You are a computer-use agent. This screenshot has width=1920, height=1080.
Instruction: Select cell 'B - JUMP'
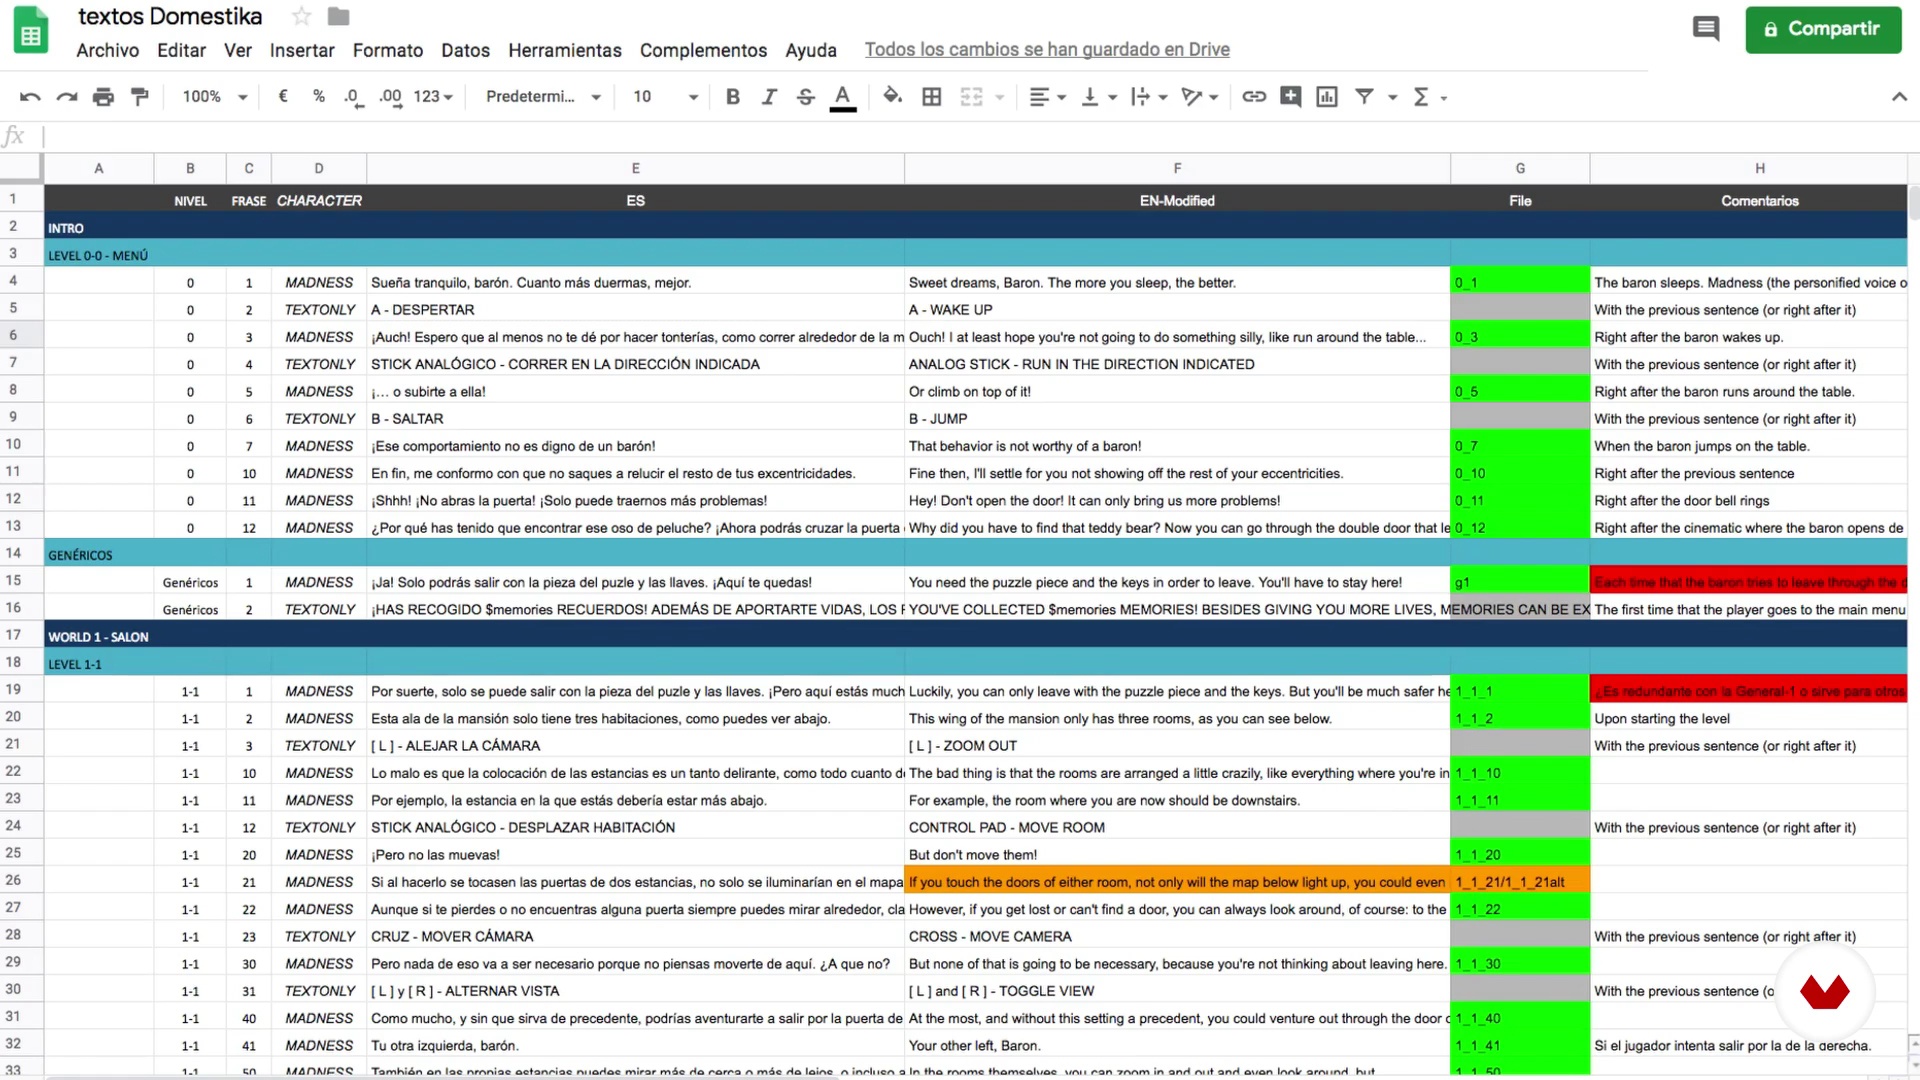point(1177,419)
